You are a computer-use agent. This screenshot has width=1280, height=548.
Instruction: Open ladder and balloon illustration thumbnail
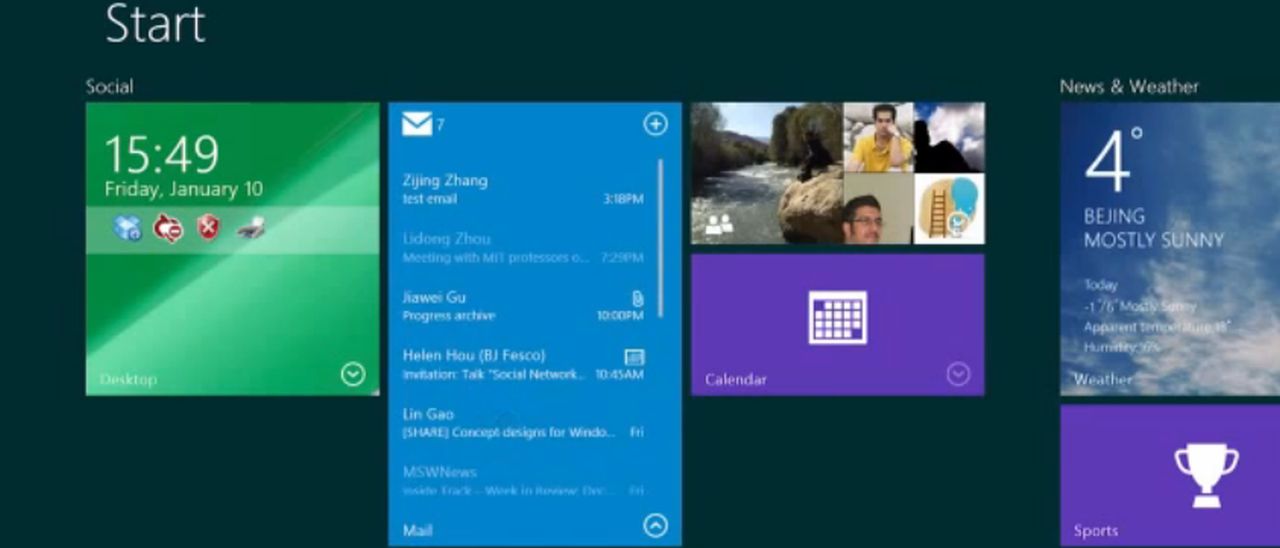(949, 209)
